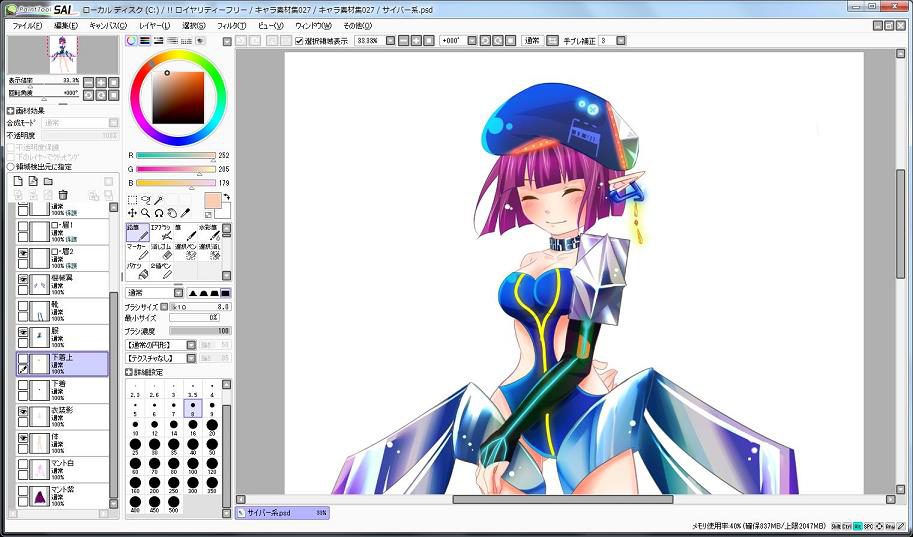
Task: Hide the 体 layer with its eye icon
Action: 23,438
